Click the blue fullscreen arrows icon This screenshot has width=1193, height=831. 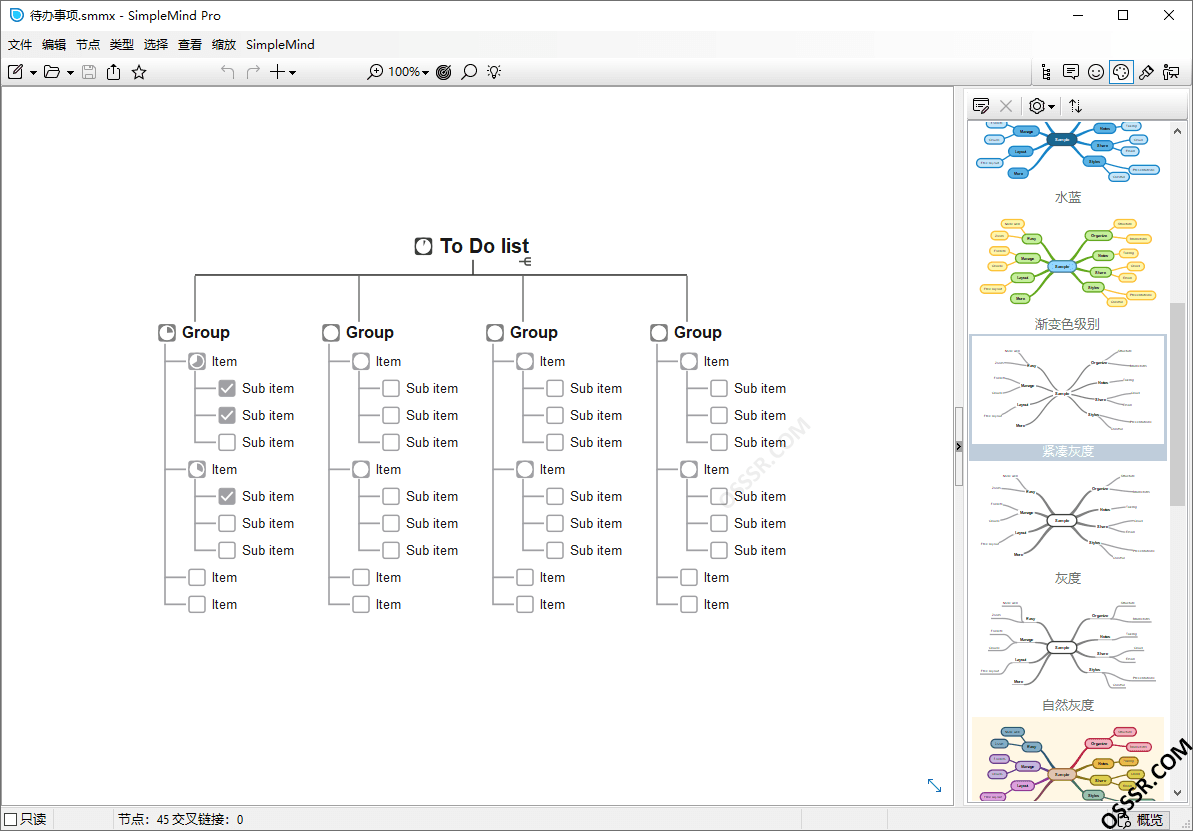[x=934, y=785]
